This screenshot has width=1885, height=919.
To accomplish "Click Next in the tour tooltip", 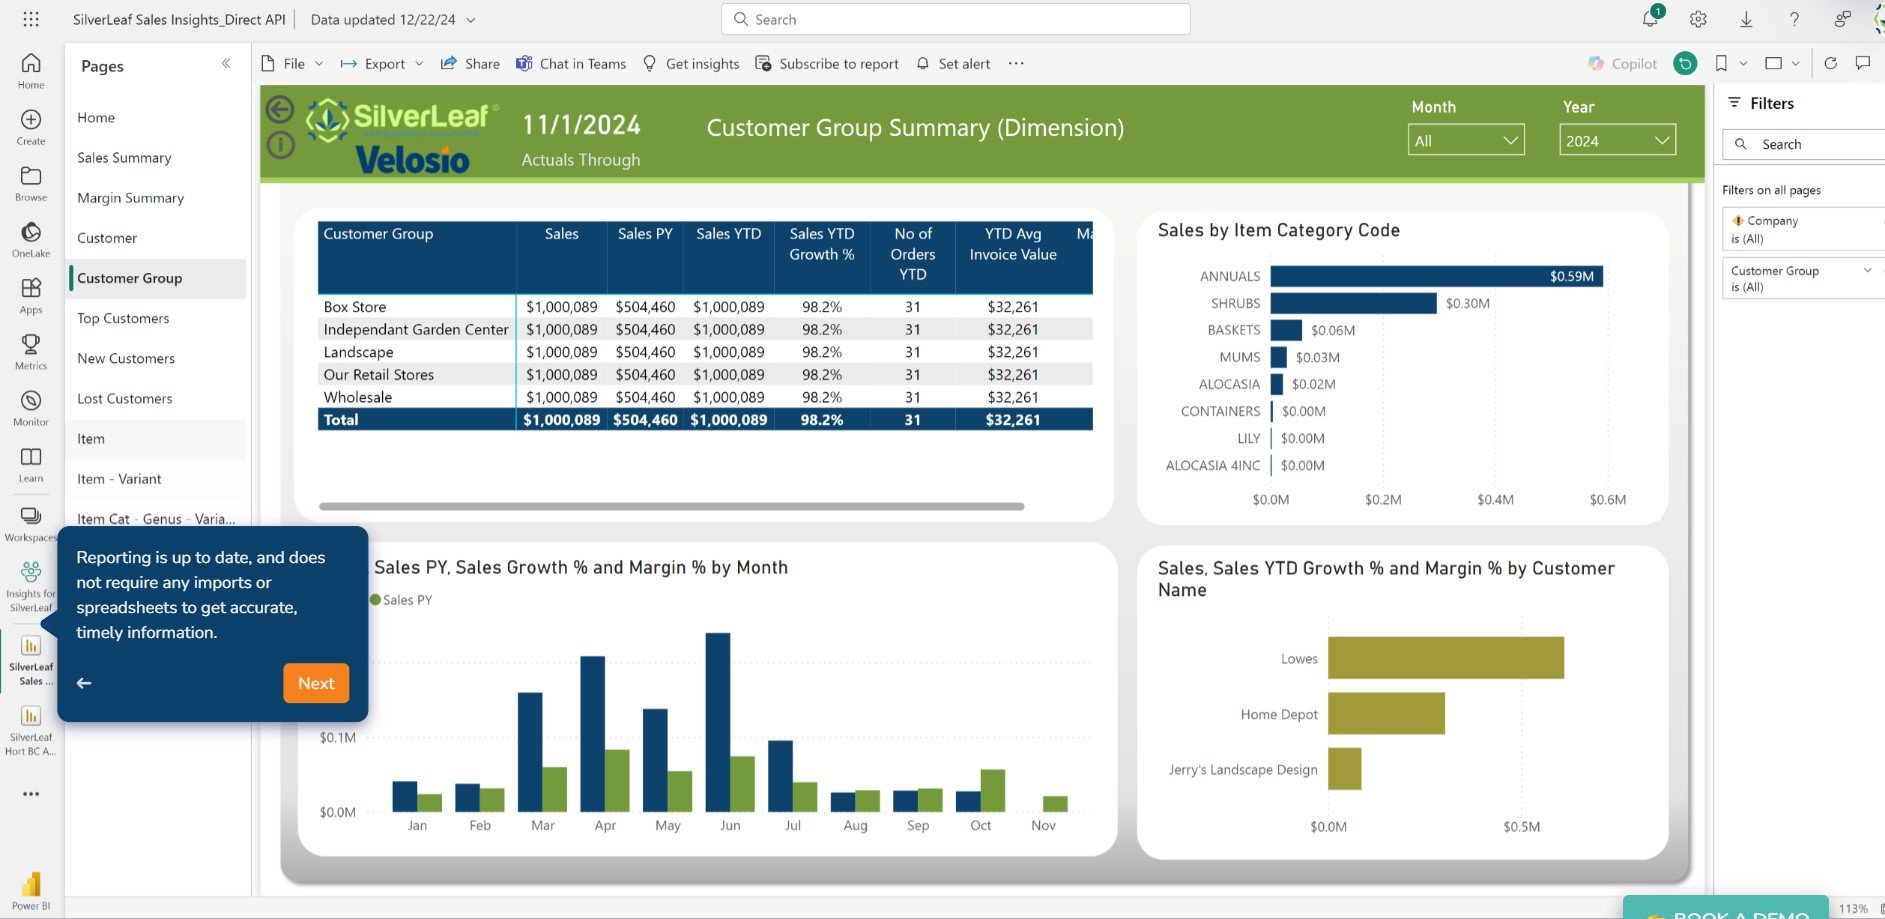I will tap(316, 683).
